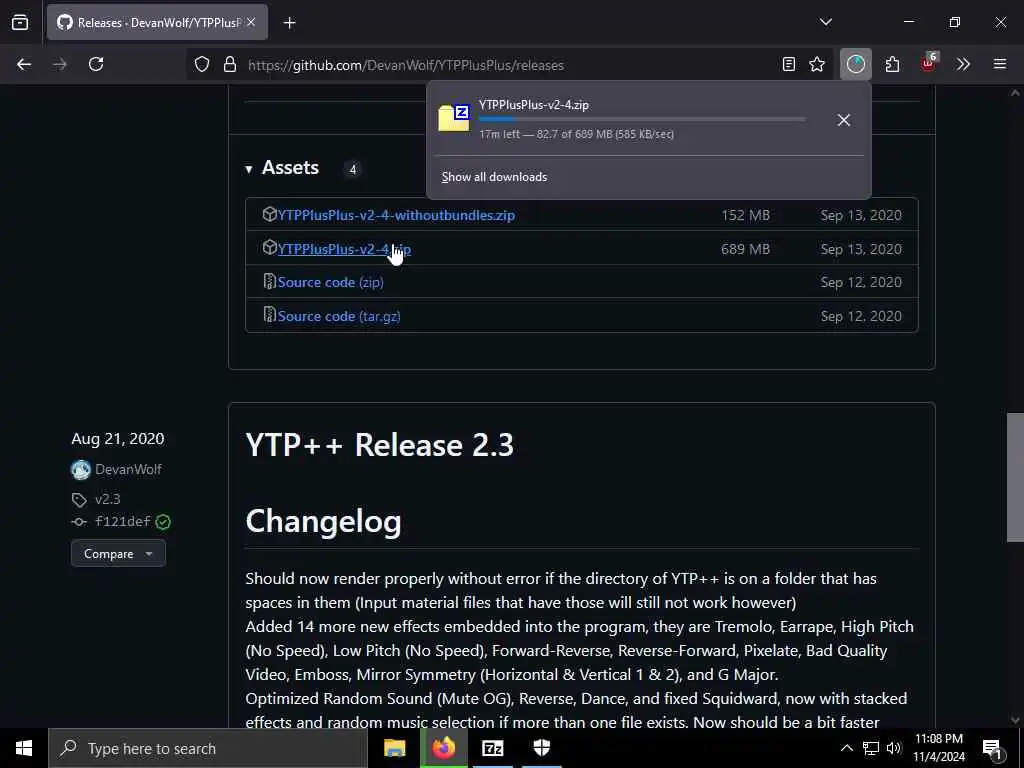Click the verified commit checkmark badge

163,522
